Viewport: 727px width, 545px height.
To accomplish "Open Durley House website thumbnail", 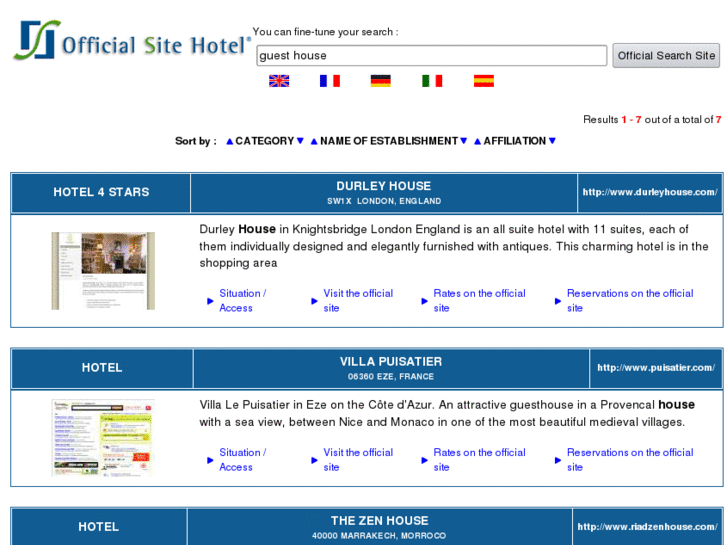I will coord(103,271).
